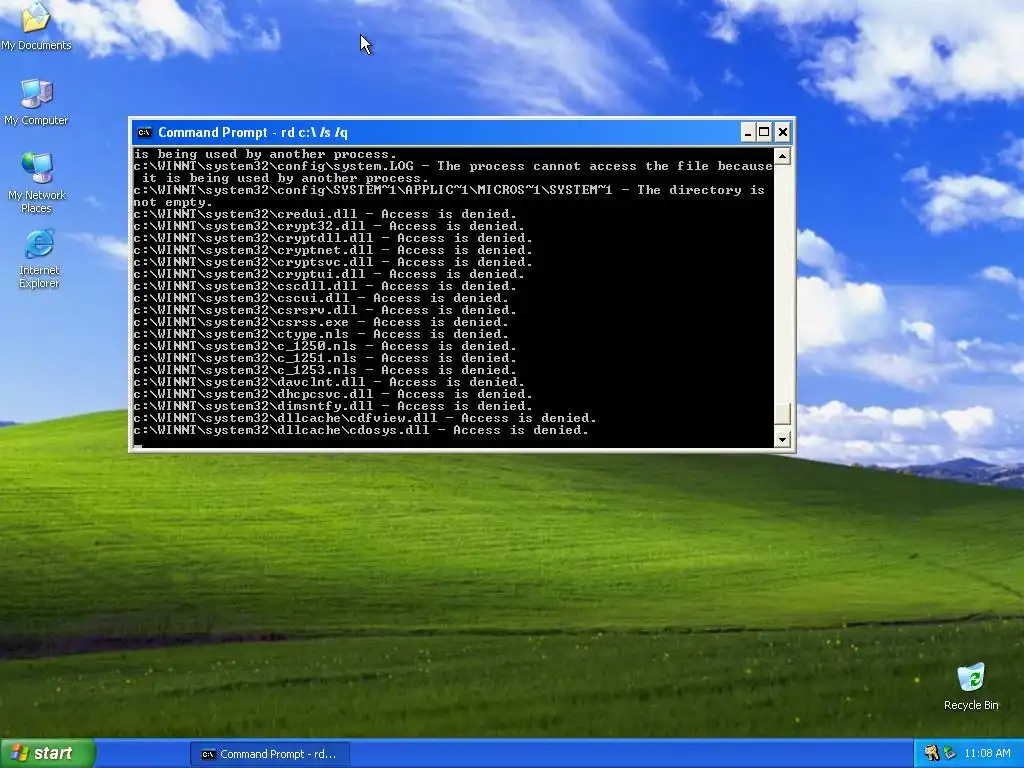Click the crypt32.dll access denied line
Viewport: 1024px width, 768px height.
click(328, 226)
